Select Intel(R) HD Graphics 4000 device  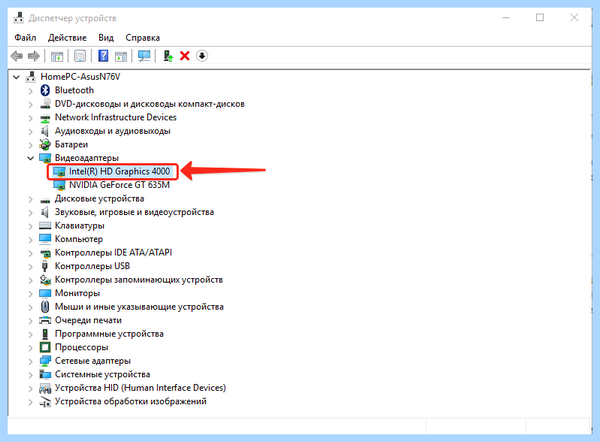pos(119,171)
